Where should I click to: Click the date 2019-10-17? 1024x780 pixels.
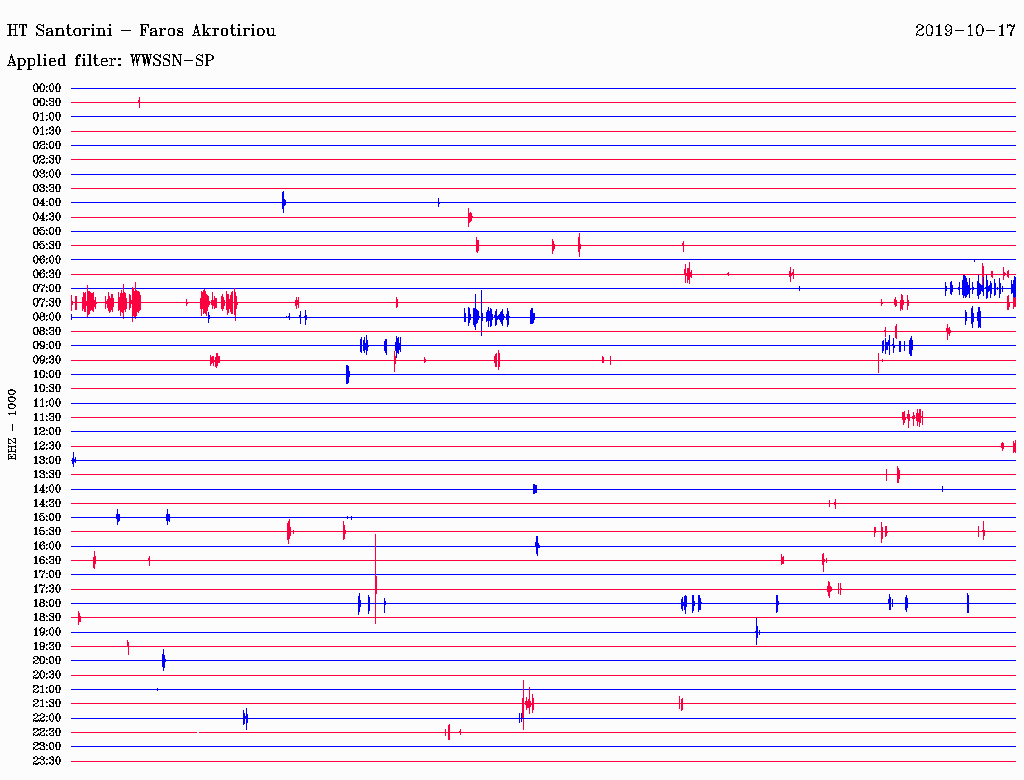(x=965, y=31)
